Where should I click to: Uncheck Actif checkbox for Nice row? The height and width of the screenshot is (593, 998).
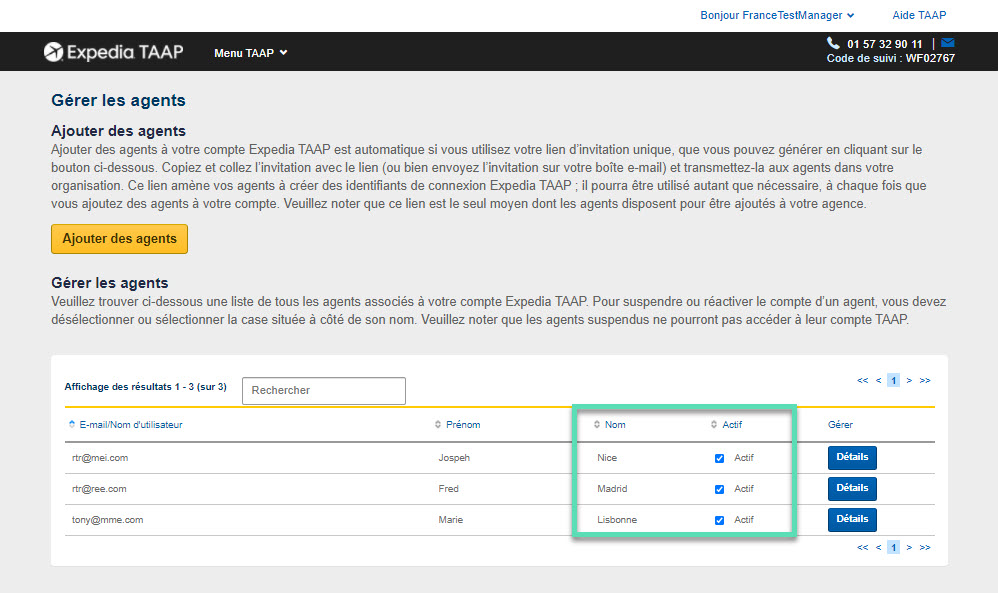[719, 458]
